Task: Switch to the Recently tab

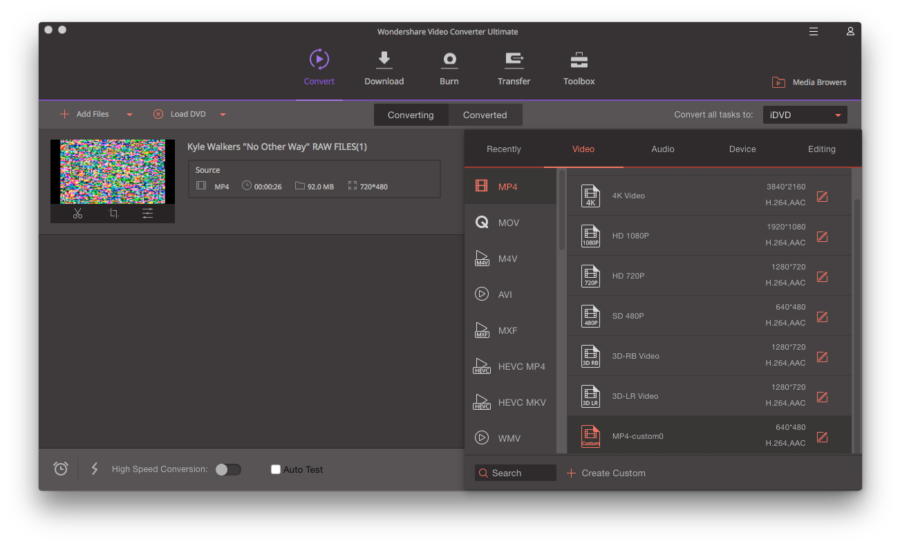Action: pyautogui.click(x=503, y=149)
